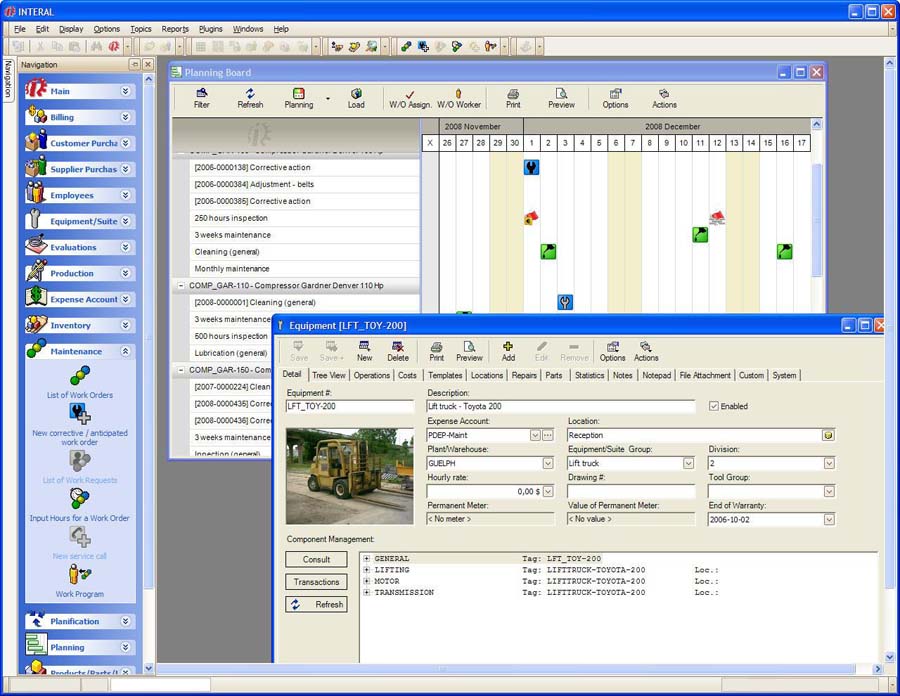The image size is (900, 696).
Task: Click Filter icon in Planning Board toolbar
Action: click(201, 99)
